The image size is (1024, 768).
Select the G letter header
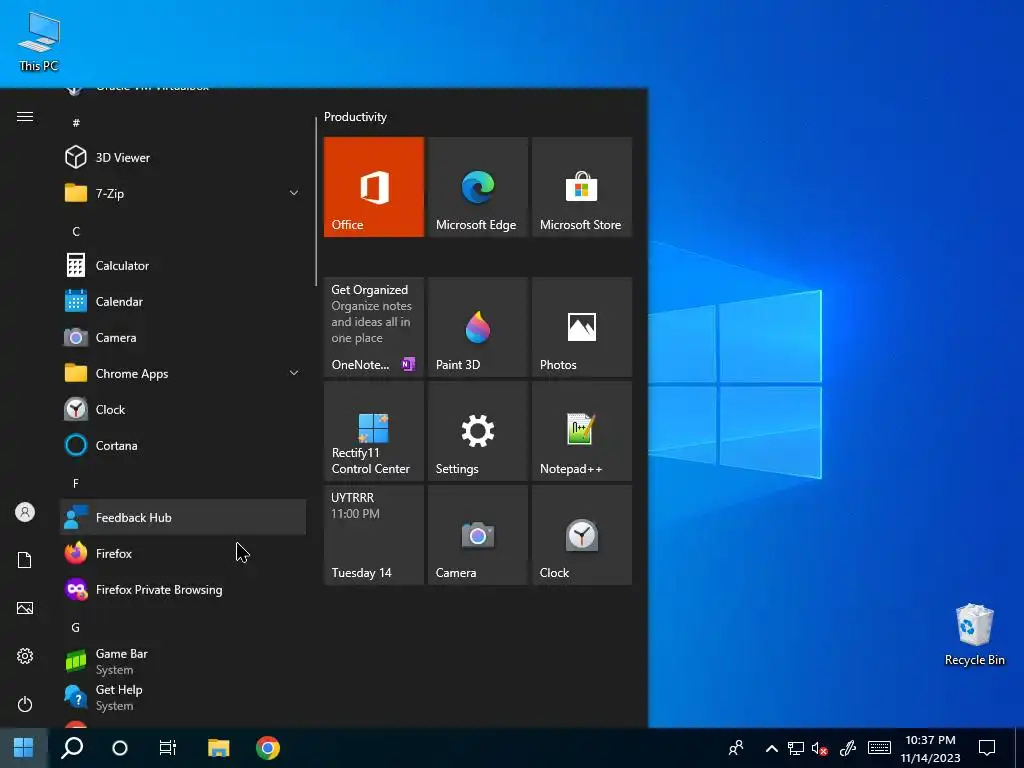pyautogui.click(x=76, y=627)
